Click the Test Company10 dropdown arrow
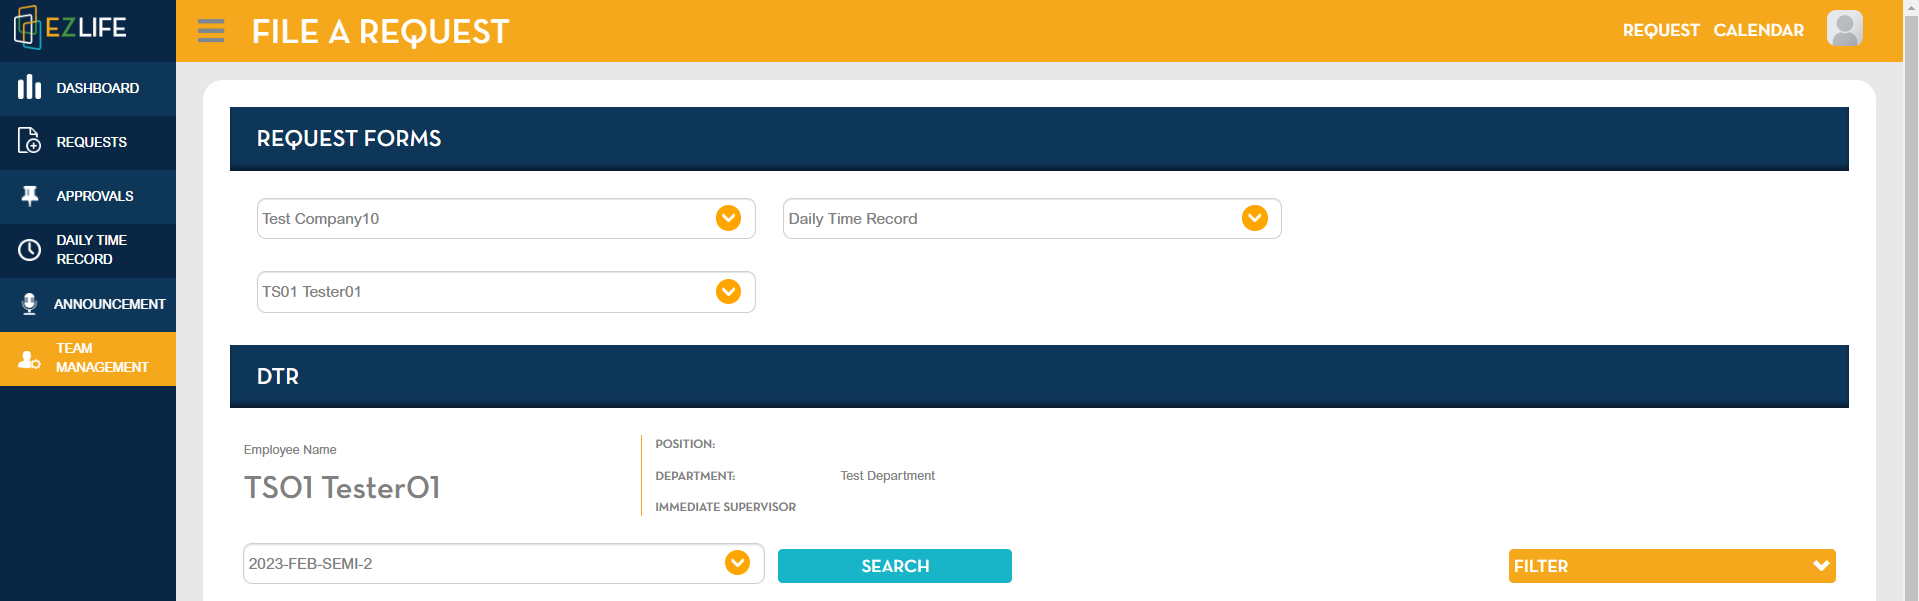1919x601 pixels. (728, 218)
